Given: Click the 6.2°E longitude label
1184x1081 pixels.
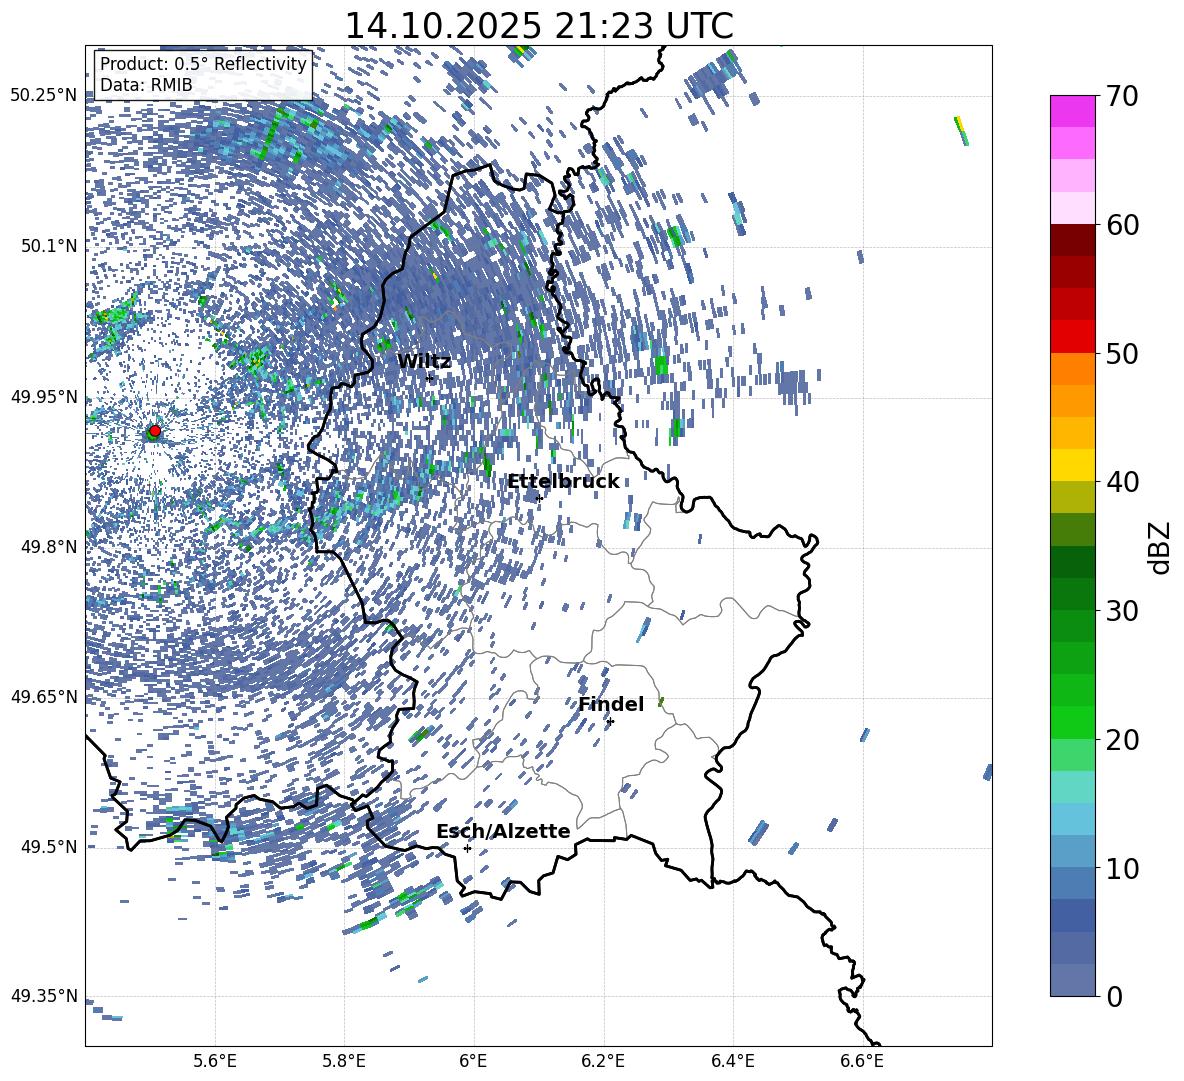Looking at the screenshot, I should coord(603,1061).
